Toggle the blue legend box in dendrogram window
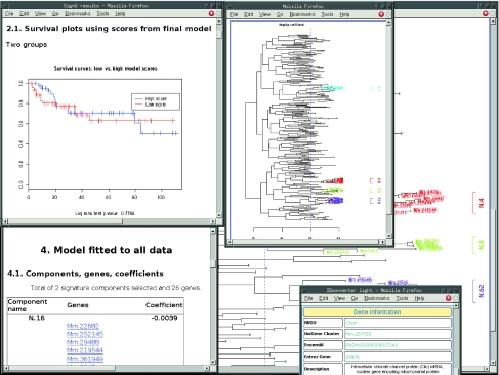This screenshot has height=375, width=499. point(372,201)
